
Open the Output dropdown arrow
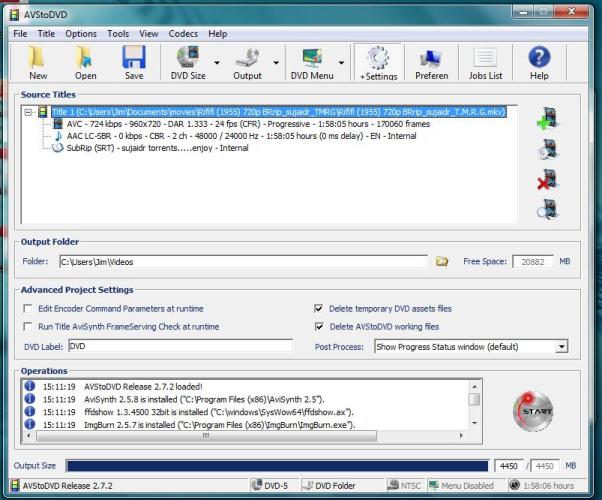tap(276, 63)
